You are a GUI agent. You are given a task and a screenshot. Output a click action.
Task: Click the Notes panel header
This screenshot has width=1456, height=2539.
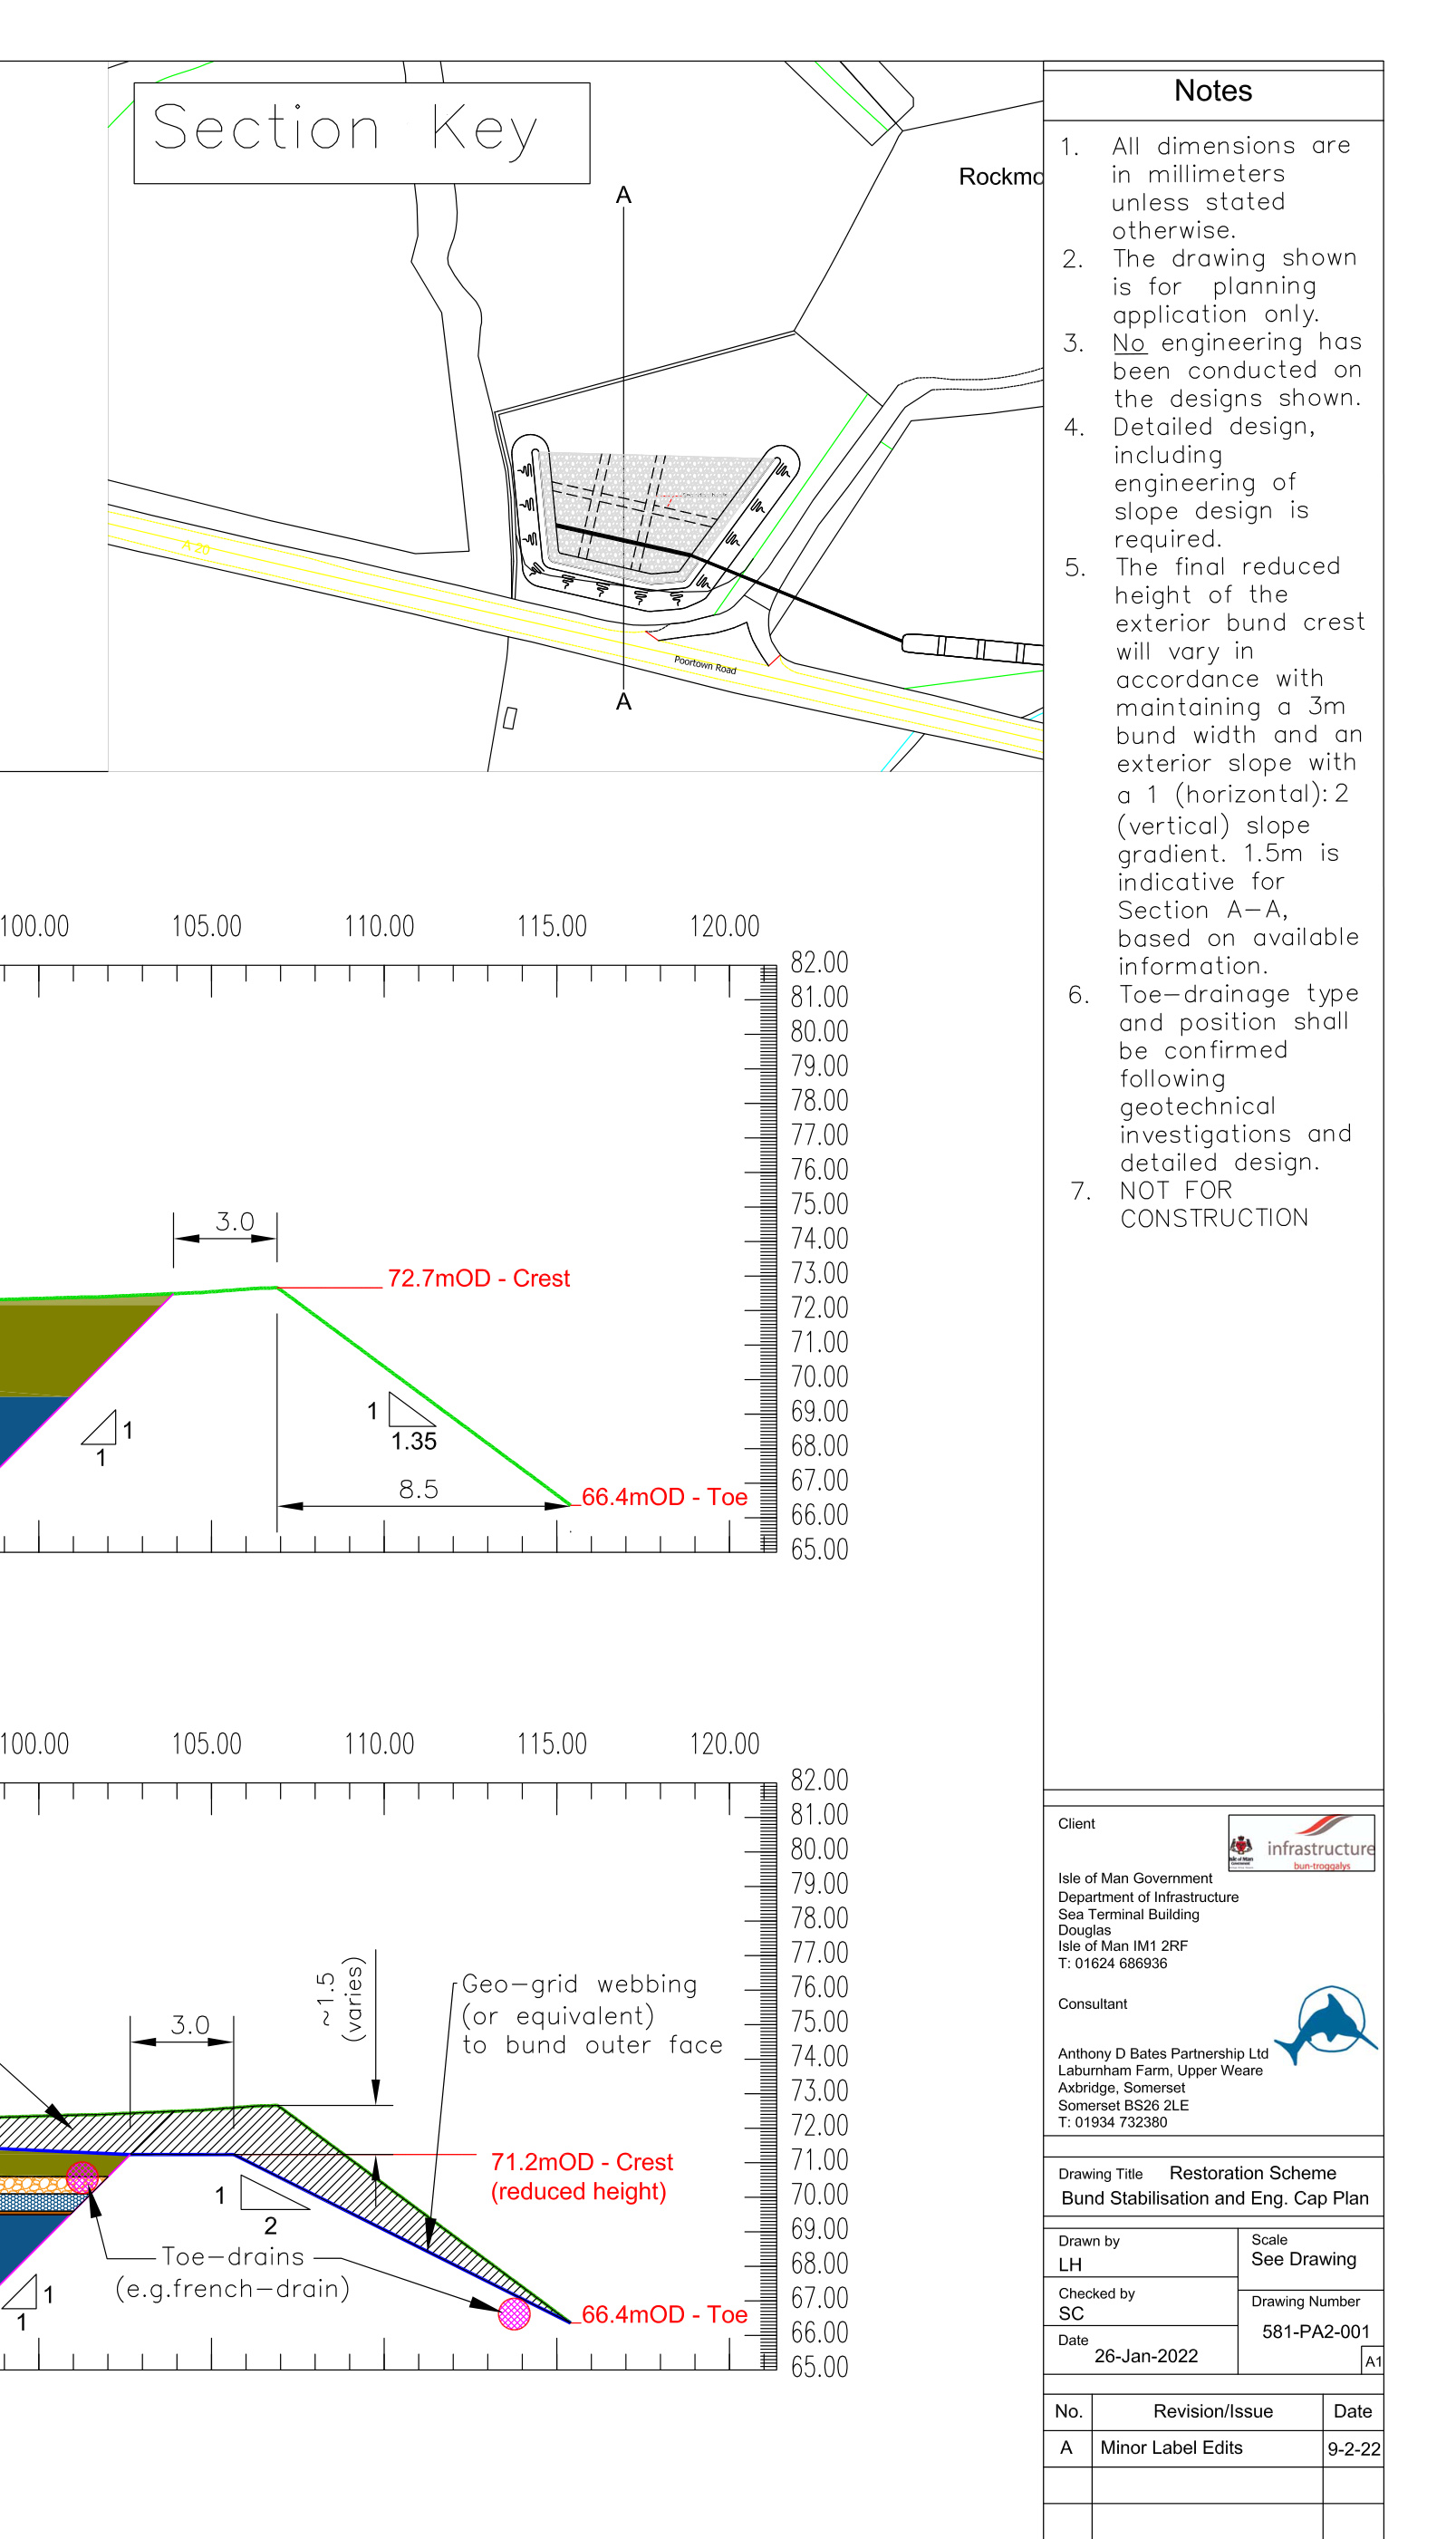point(1213,90)
